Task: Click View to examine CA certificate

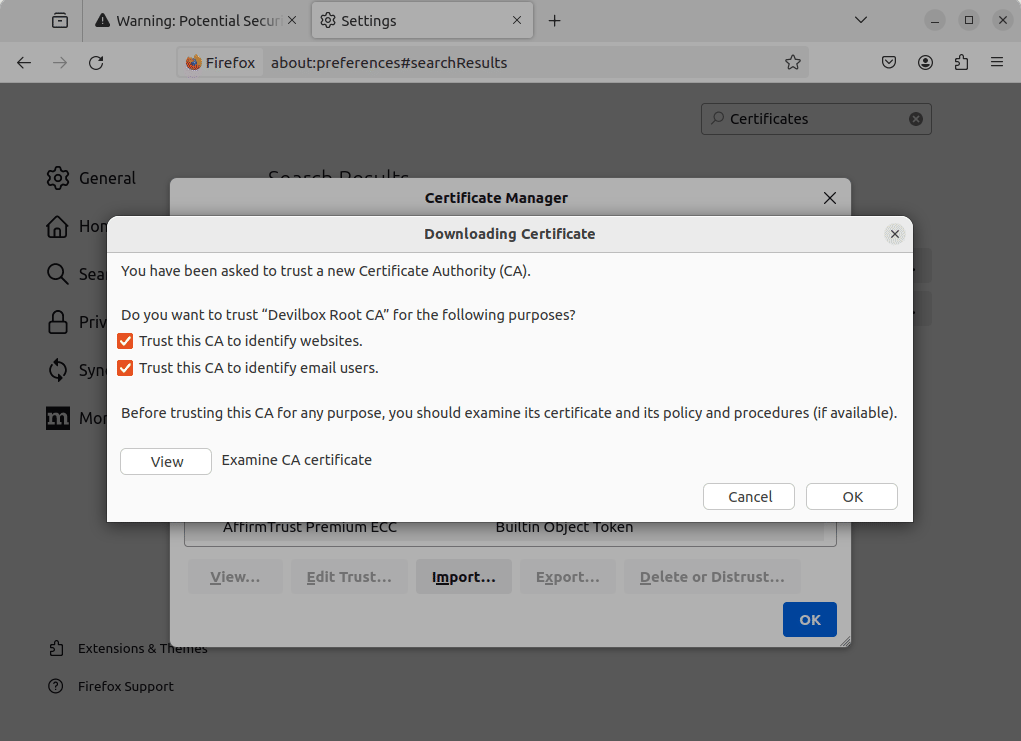Action: pos(166,461)
